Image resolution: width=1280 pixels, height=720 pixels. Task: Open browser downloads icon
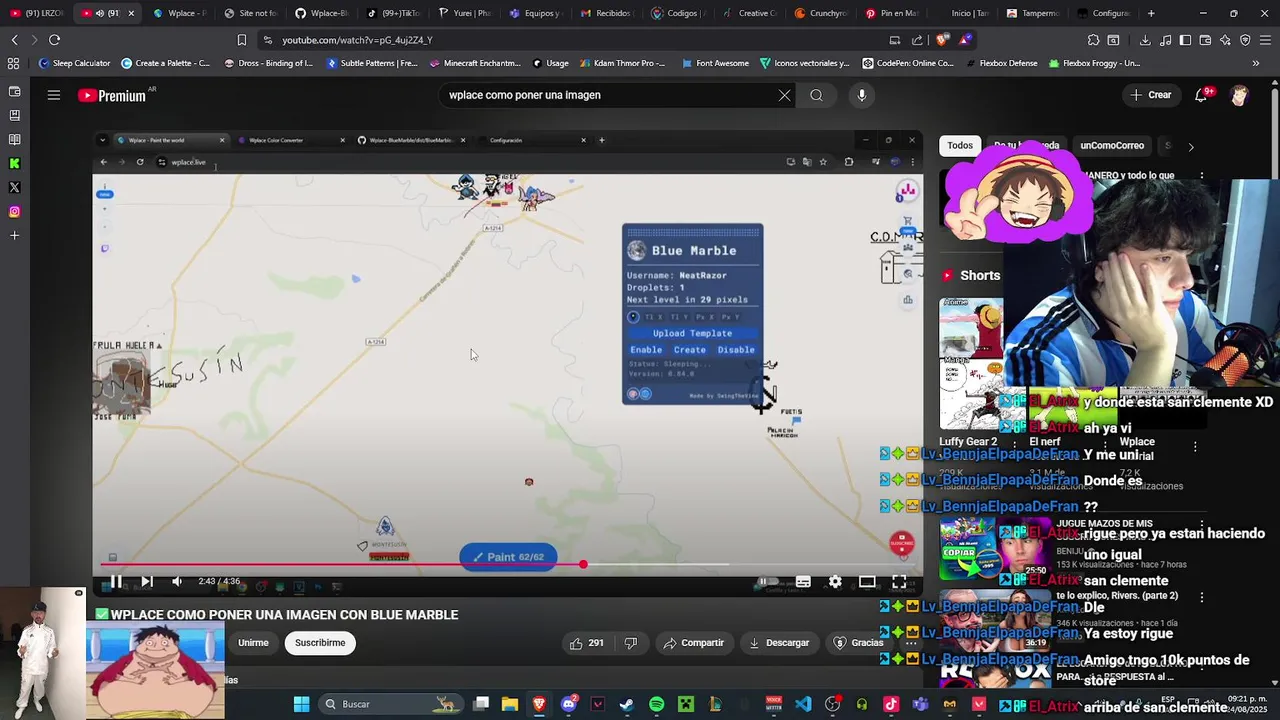coord(1144,40)
